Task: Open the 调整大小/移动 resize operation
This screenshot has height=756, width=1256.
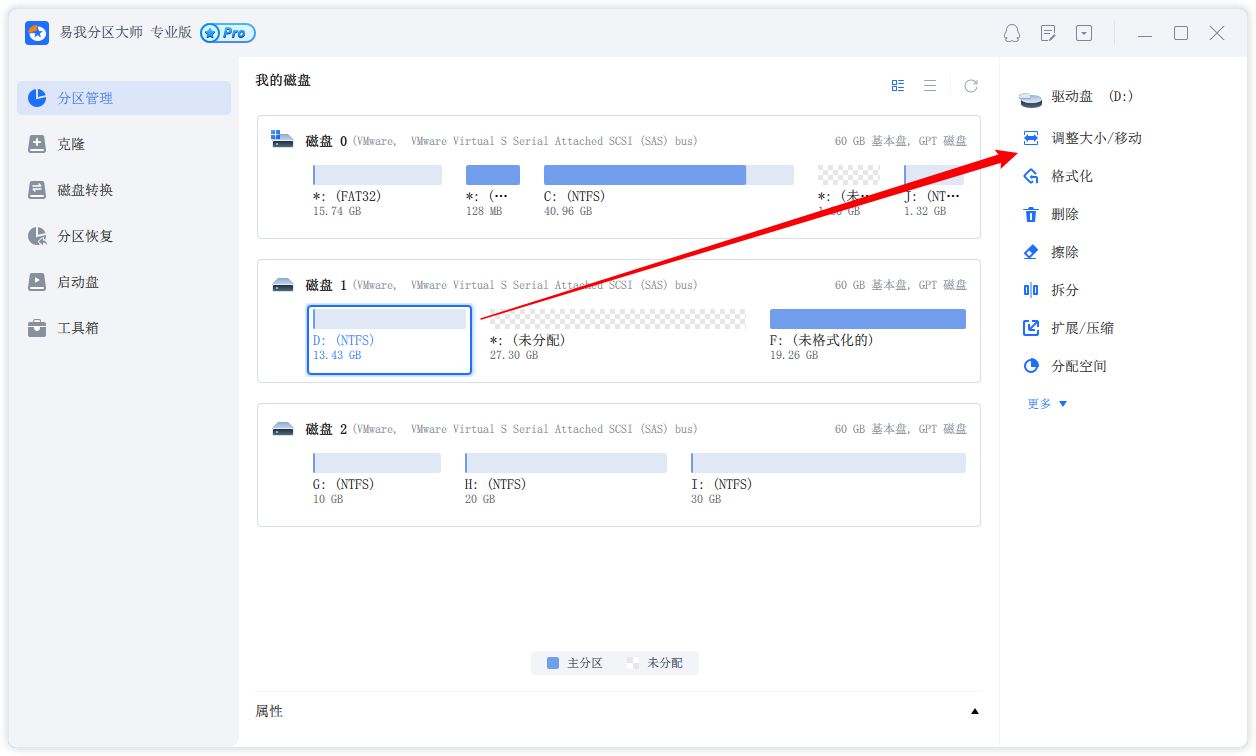Action: tap(1095, 138)
